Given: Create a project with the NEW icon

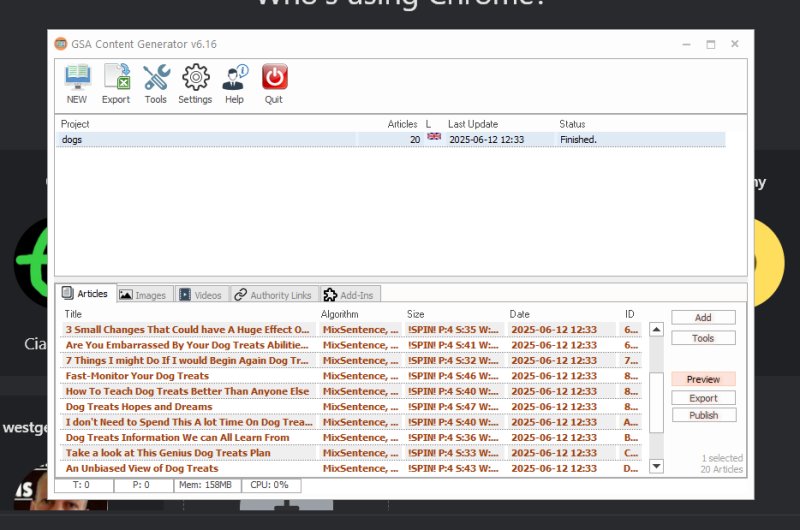Looking at the screenshot, I should pyautogui.click(x=77, y=84).
